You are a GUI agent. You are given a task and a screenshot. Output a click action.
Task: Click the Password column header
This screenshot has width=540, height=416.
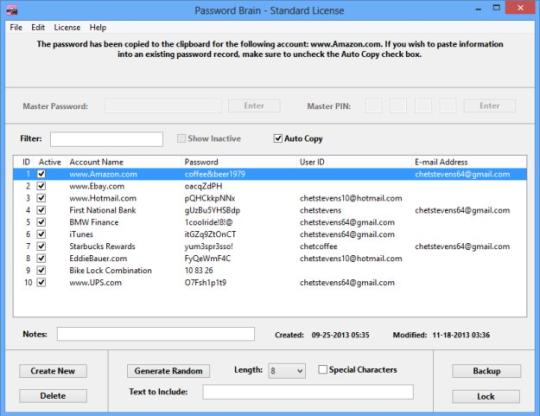[201, 162]
